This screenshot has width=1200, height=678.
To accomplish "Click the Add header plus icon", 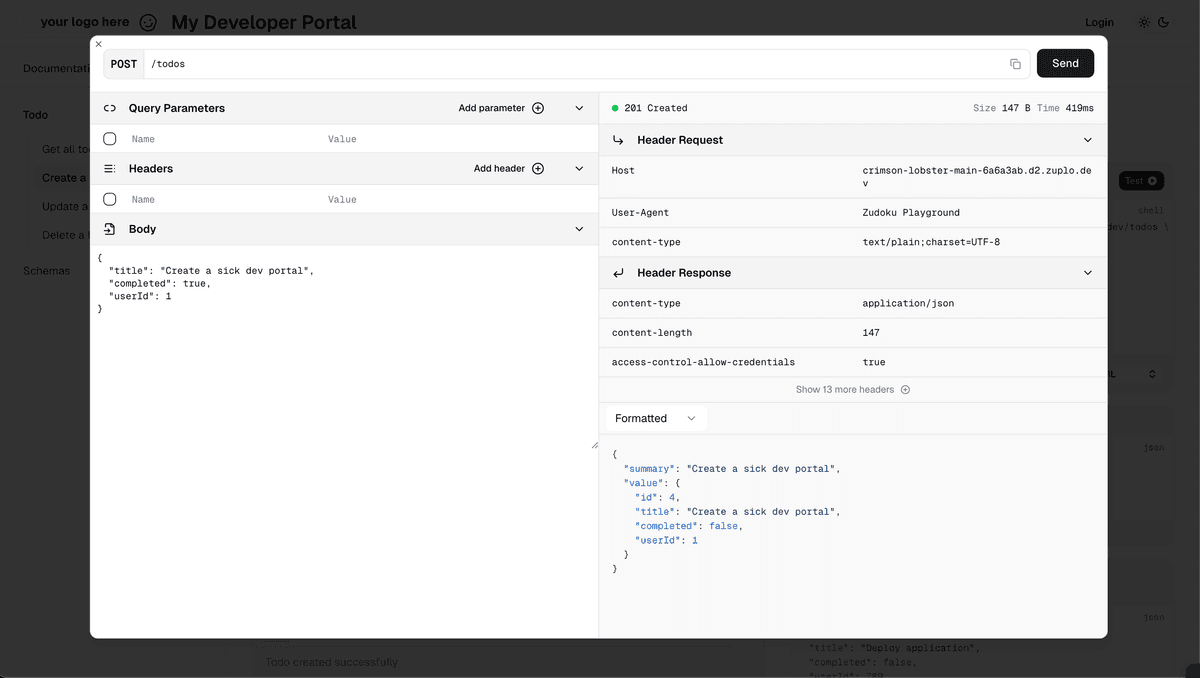I will point(538,168).
